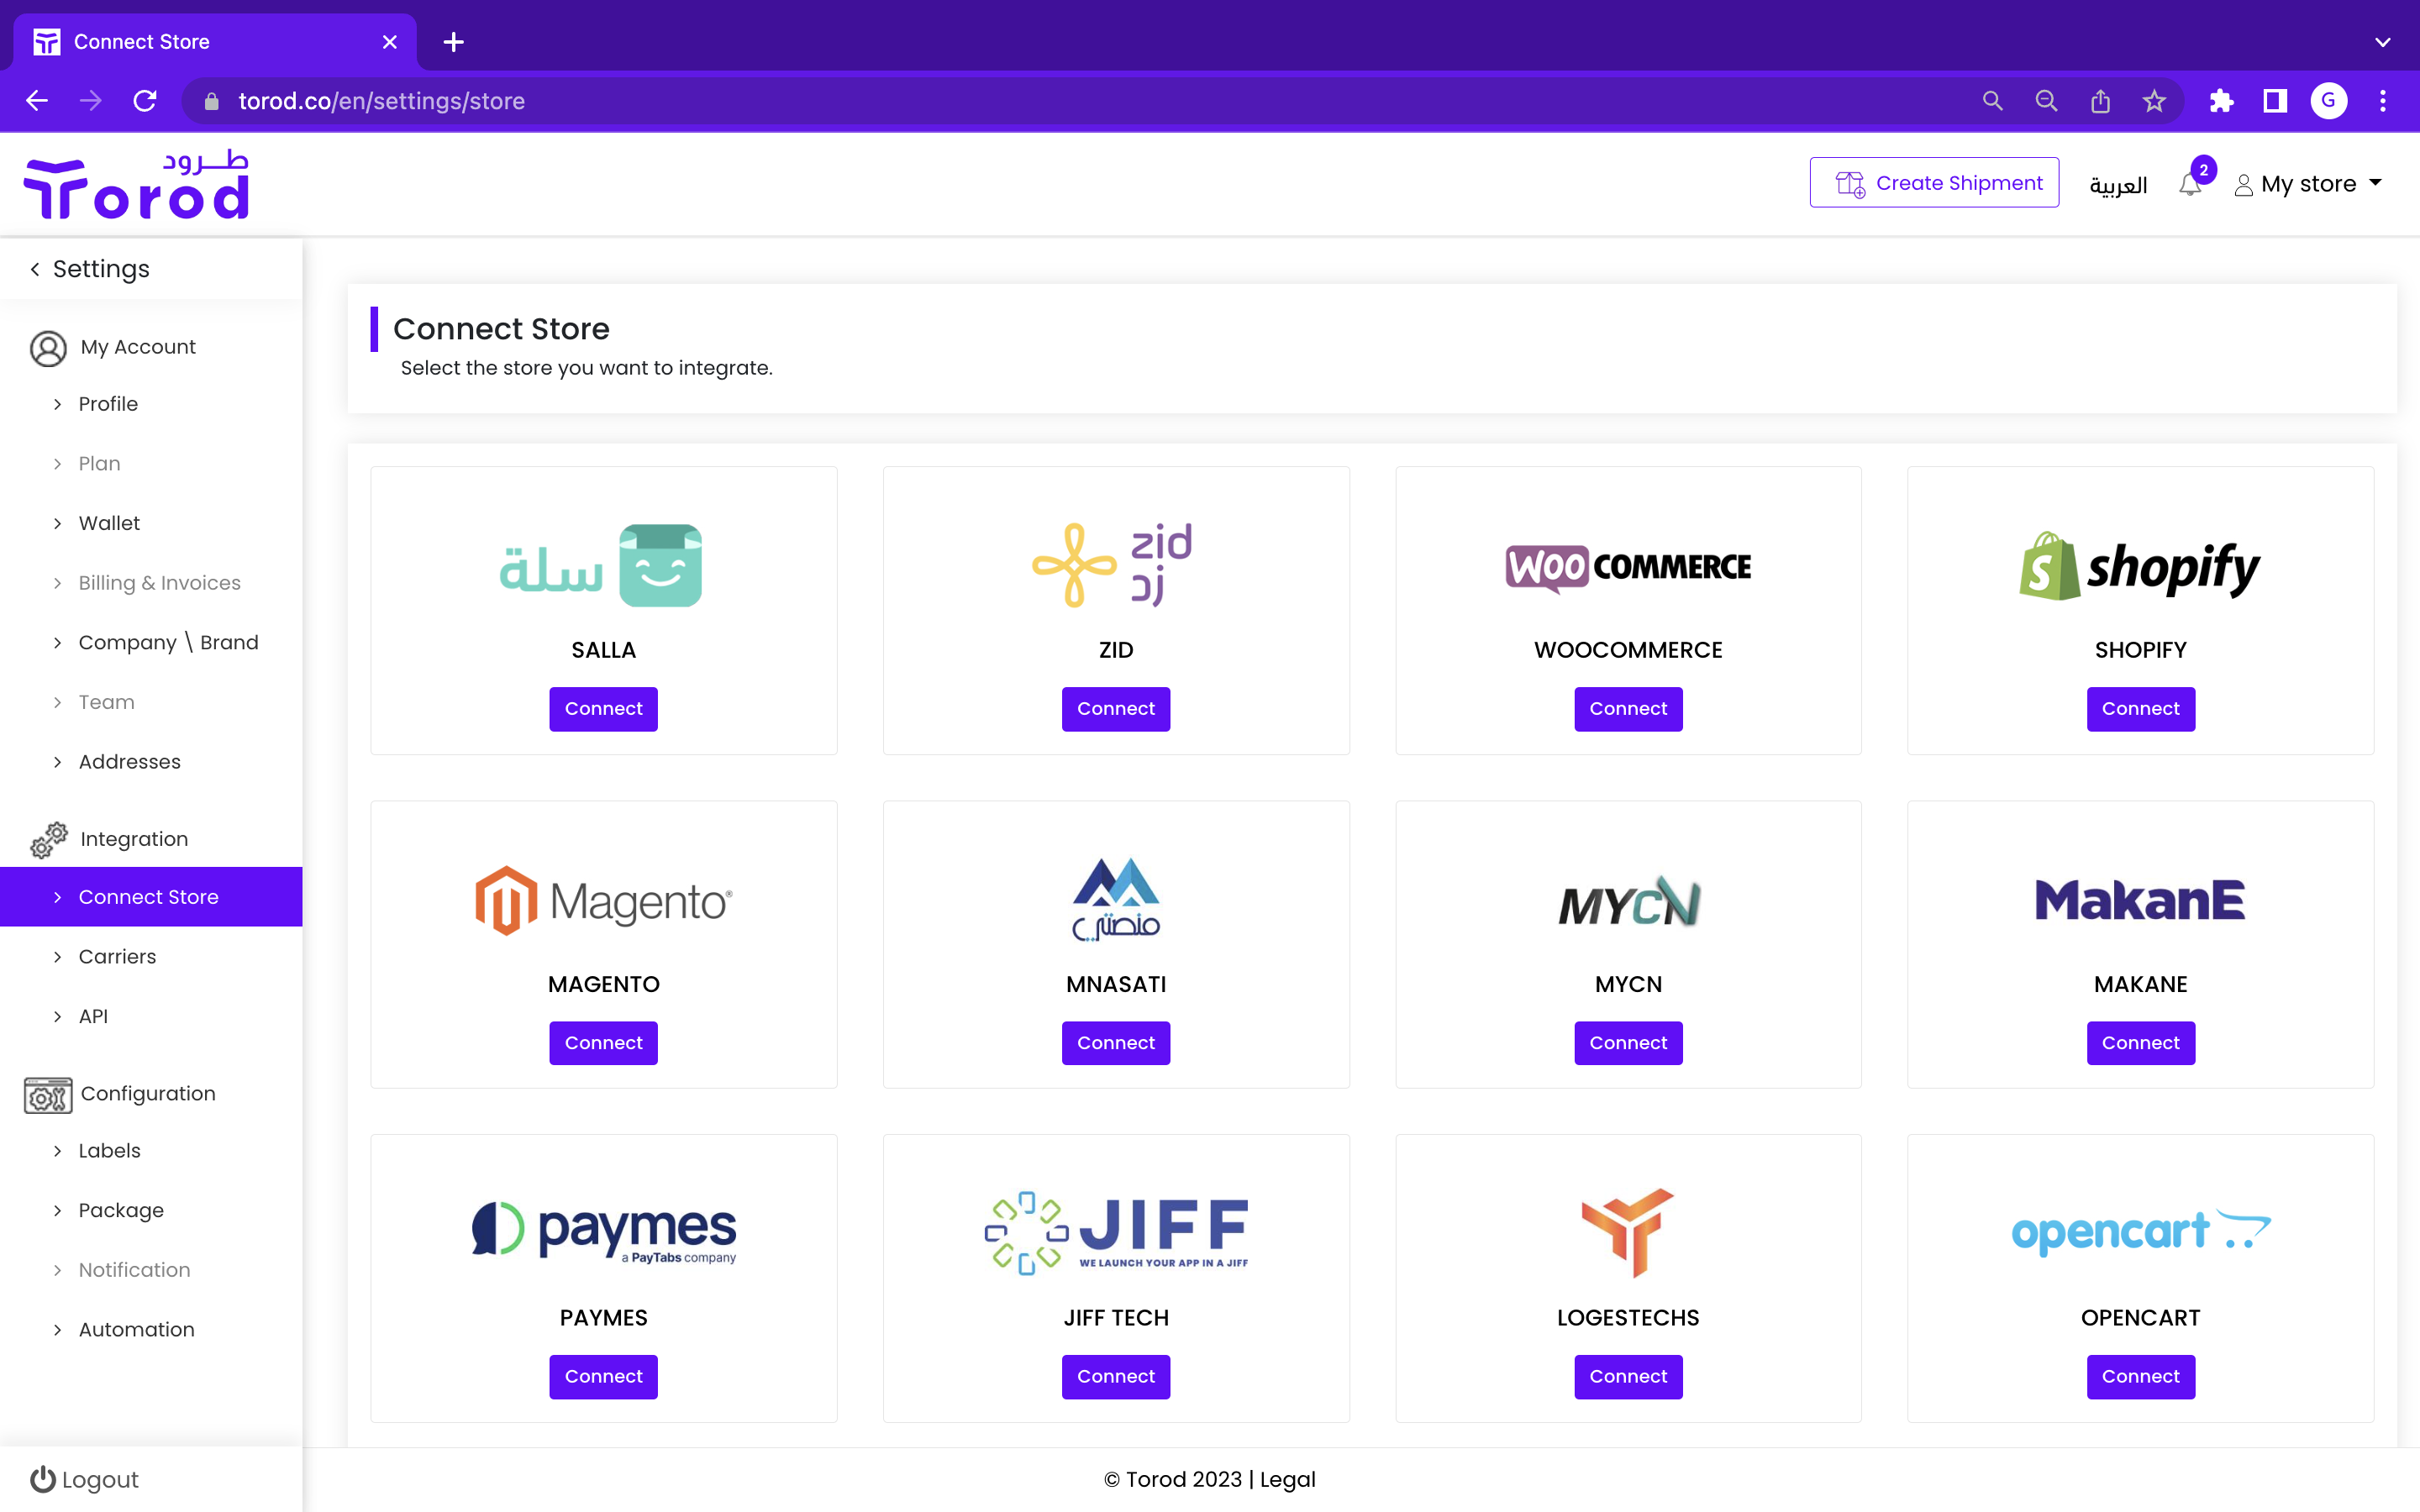Select Connect Store in the sidebar
Image resolution: width=2420 pixels, height=1512 pixels.
click(151, 897)
